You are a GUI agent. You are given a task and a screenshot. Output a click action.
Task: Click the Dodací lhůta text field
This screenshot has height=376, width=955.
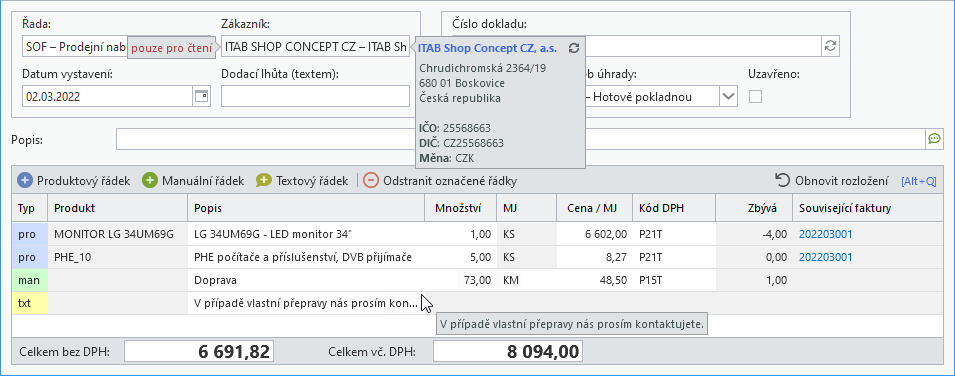coord(315,96)
